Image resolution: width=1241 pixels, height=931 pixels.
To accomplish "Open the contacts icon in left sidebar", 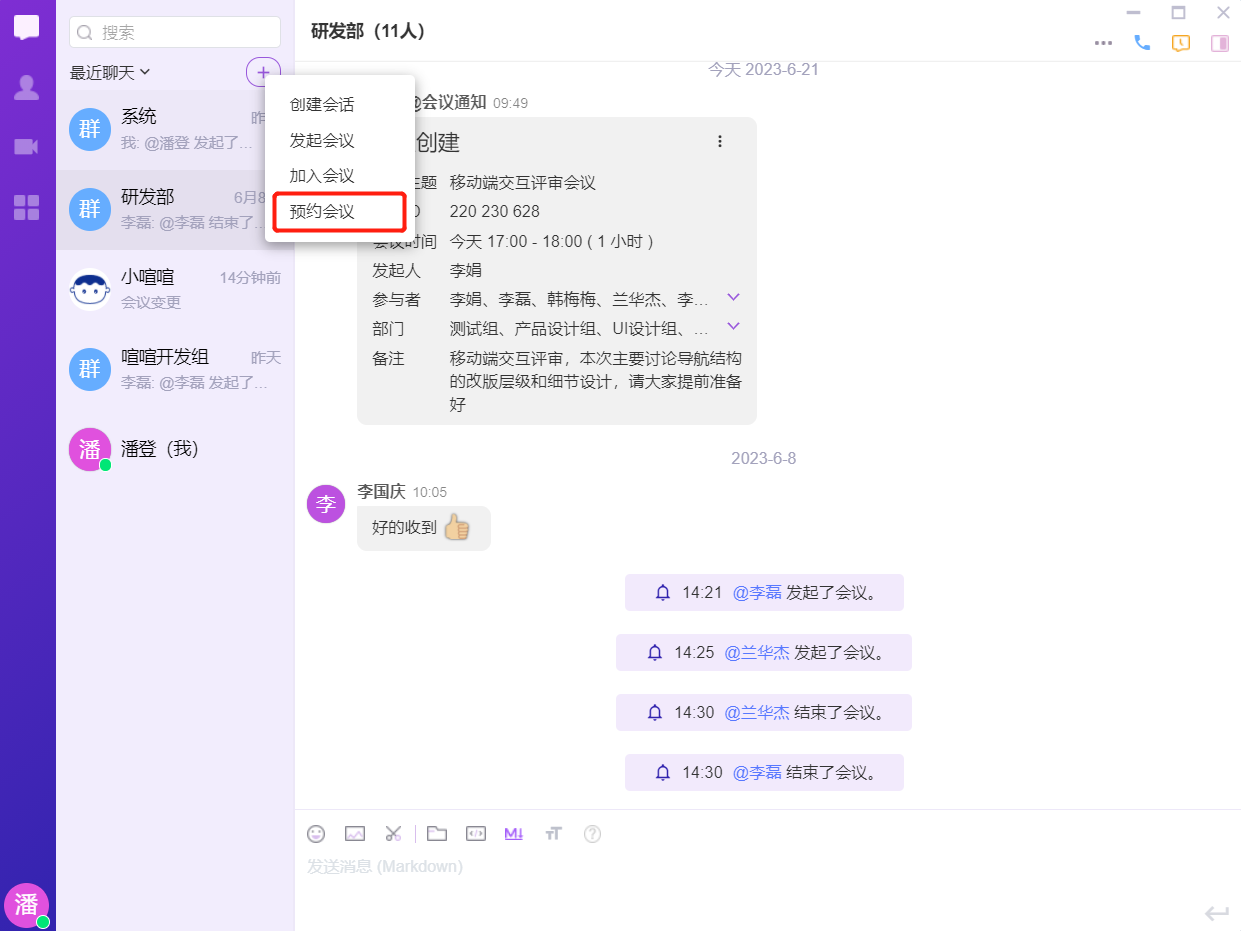I will 27,88.
